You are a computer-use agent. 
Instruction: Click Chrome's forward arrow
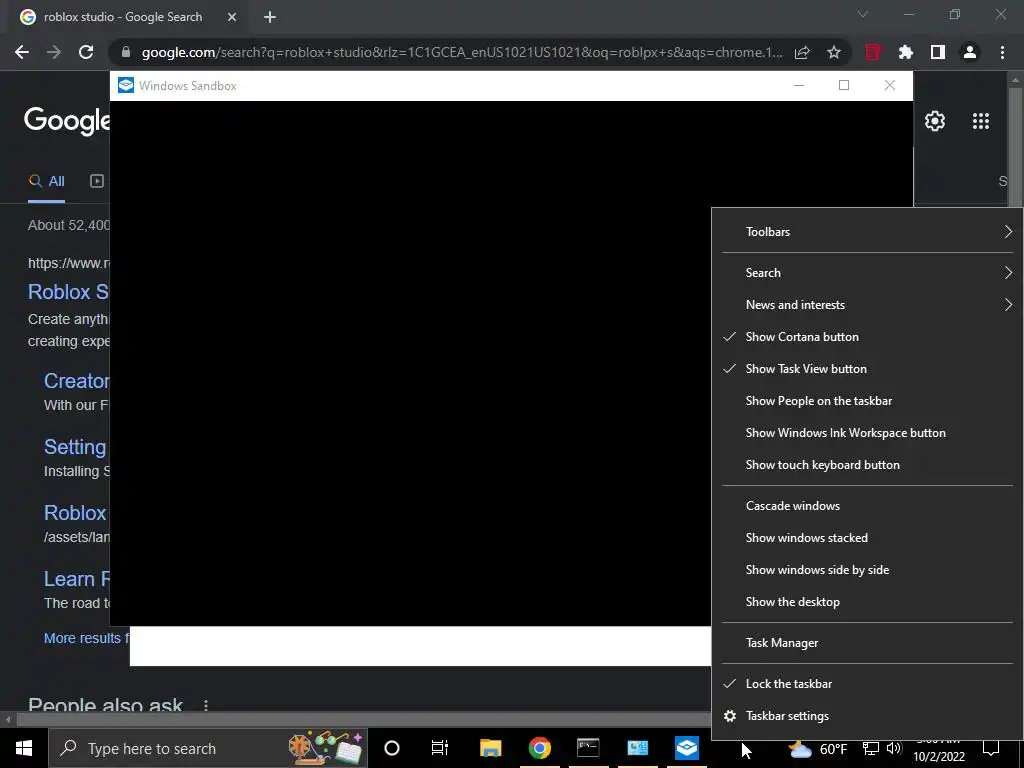point(54,52)
